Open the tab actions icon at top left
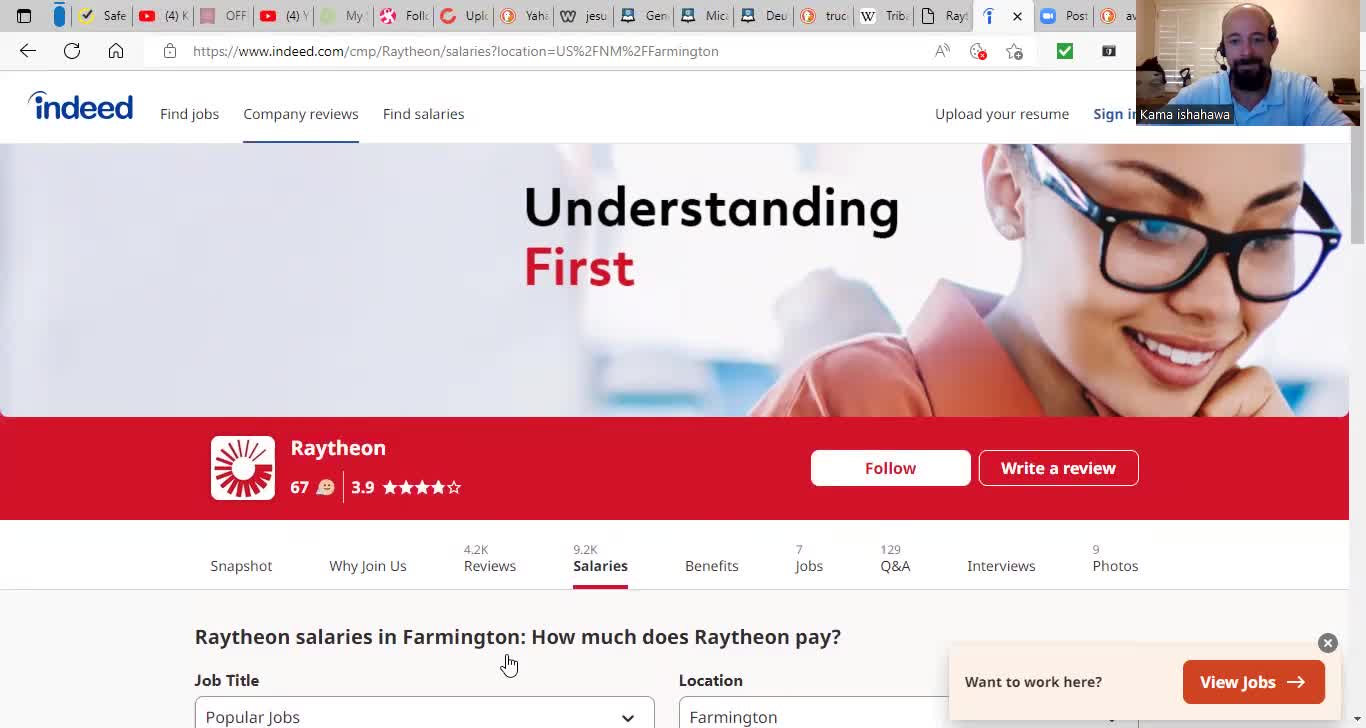The image size is (1366, 728). coord(24,16)
